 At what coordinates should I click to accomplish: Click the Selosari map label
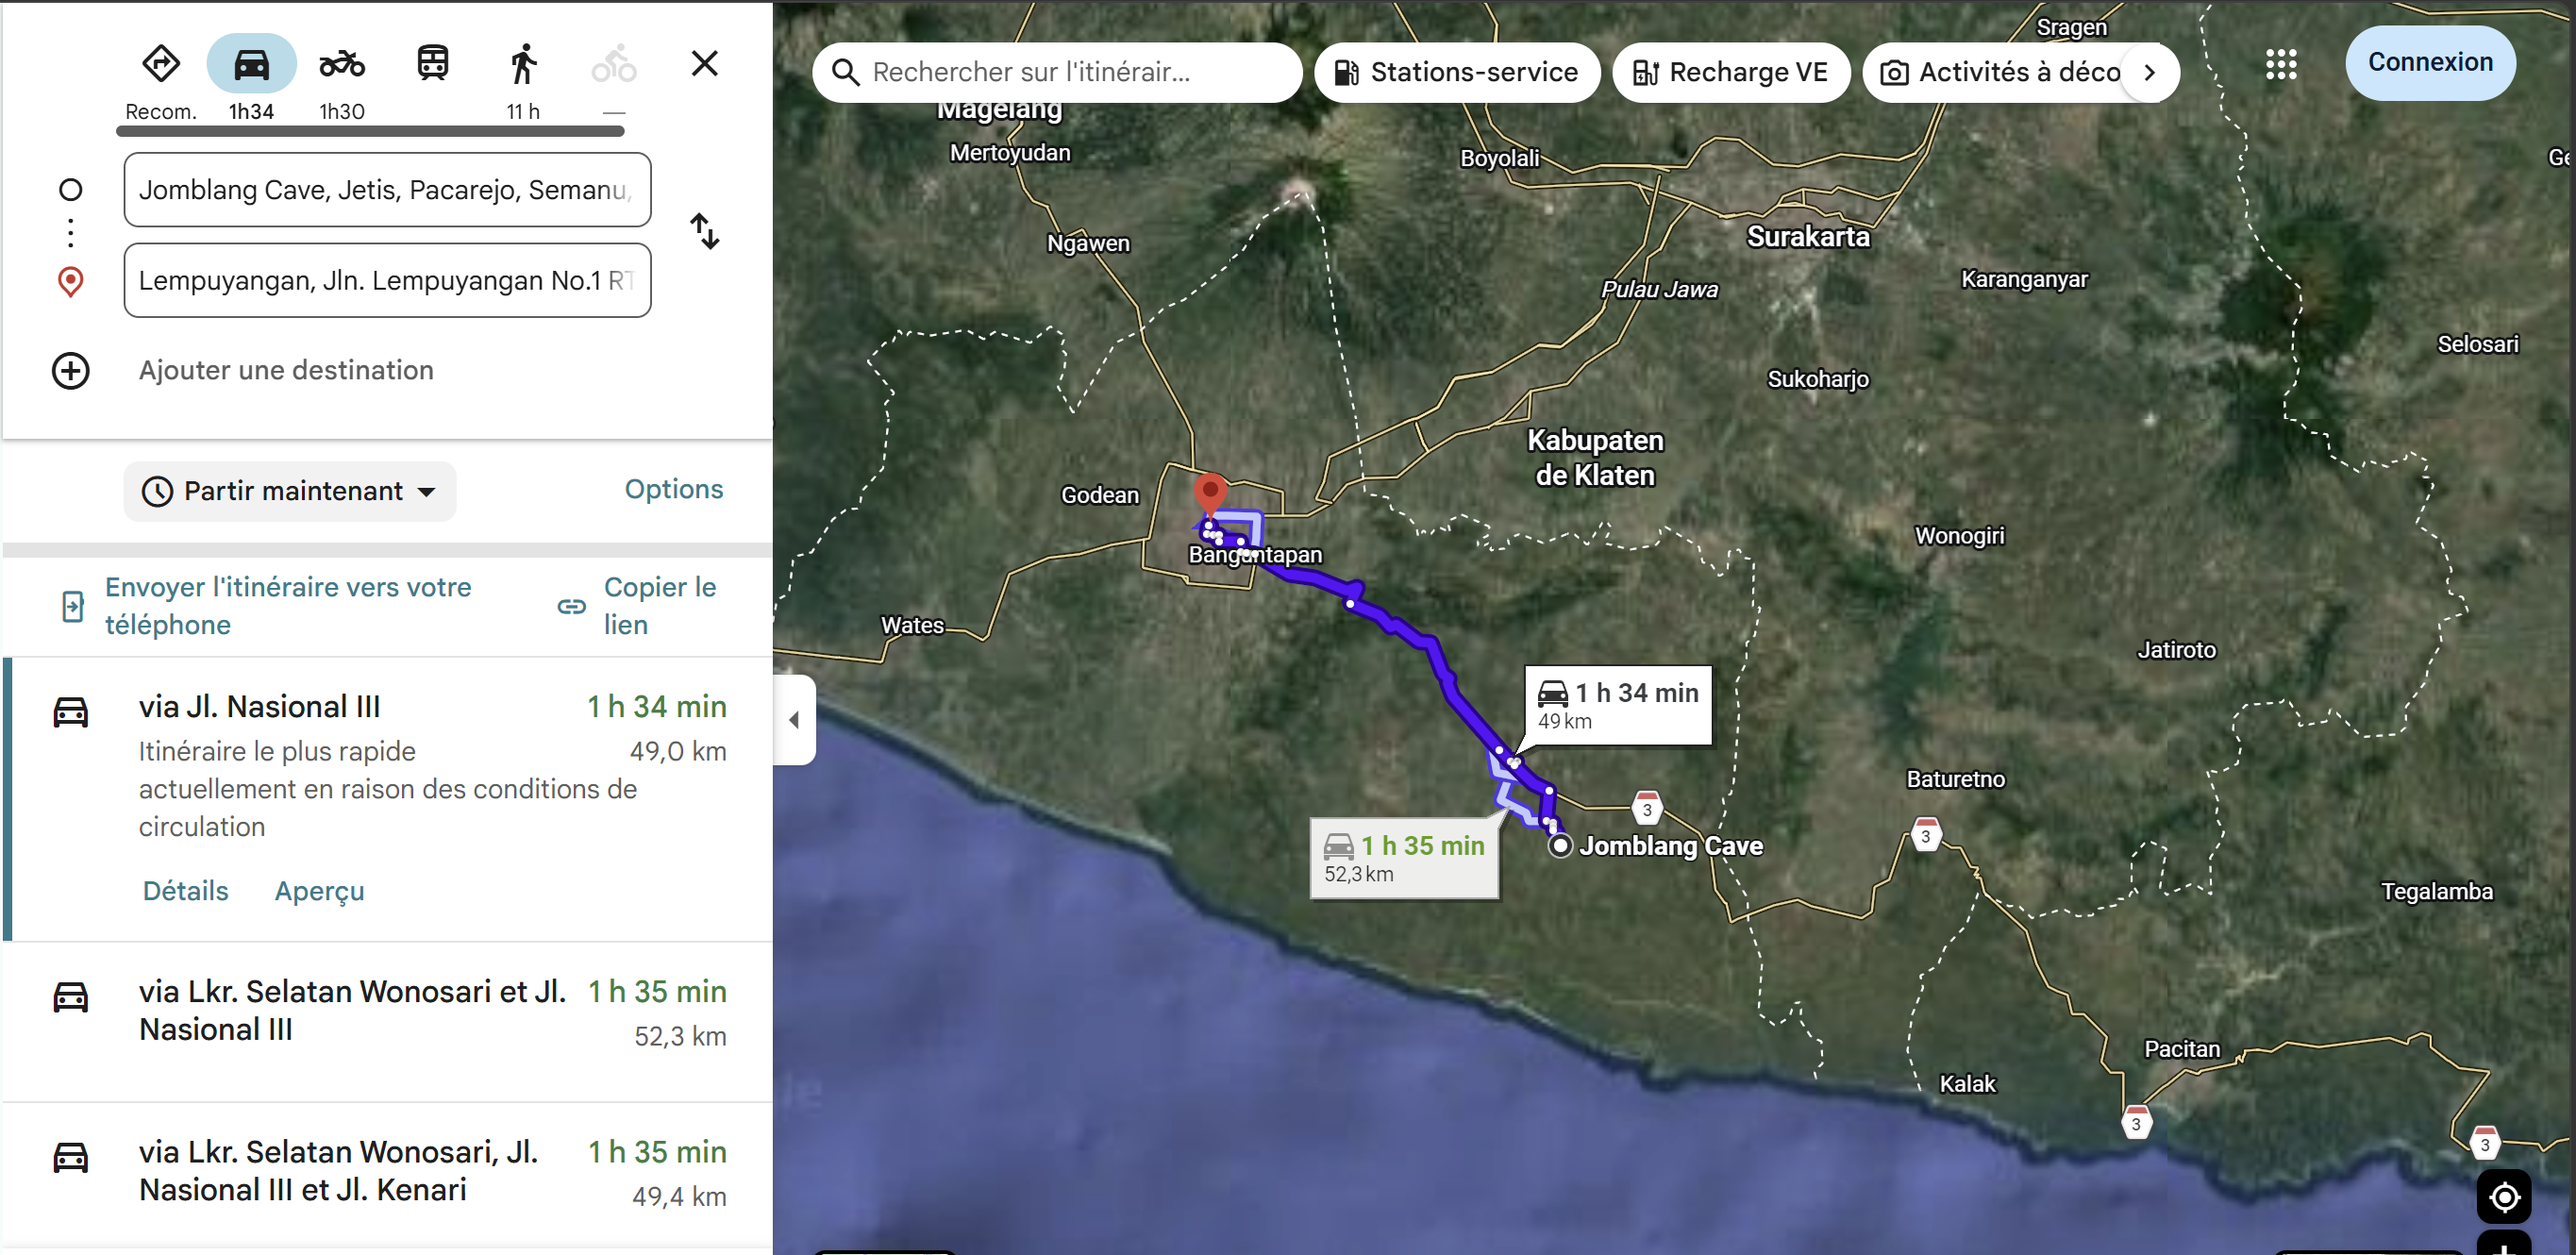click(2477, 345)
